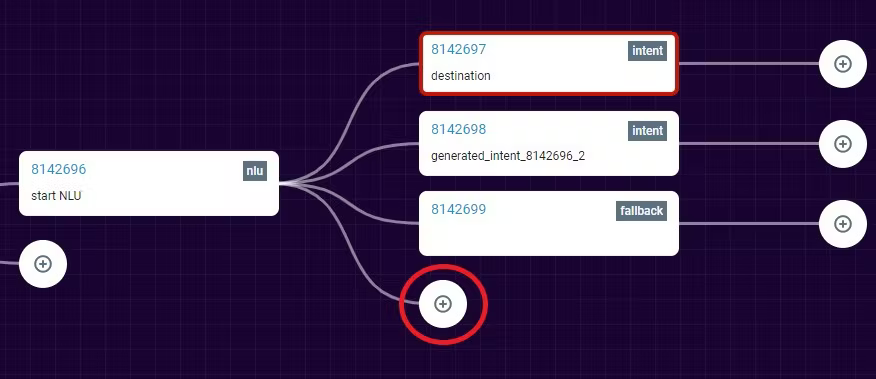Click the nlu badge on node 8142696
Screen dimensions: 876x379
pos(255,171)
